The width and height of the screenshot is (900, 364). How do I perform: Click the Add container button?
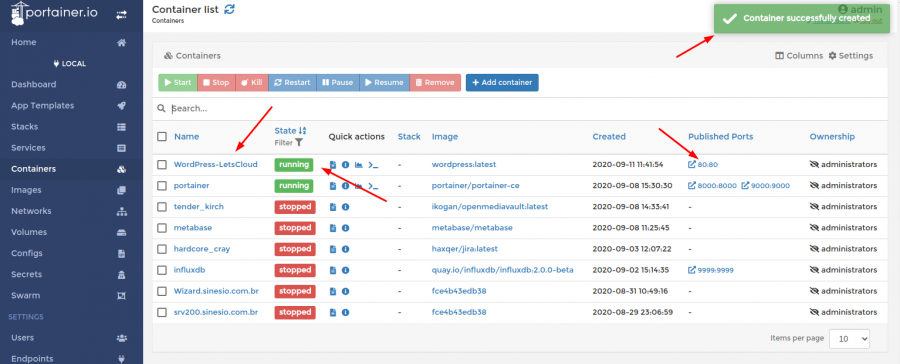tap(502, 83)
